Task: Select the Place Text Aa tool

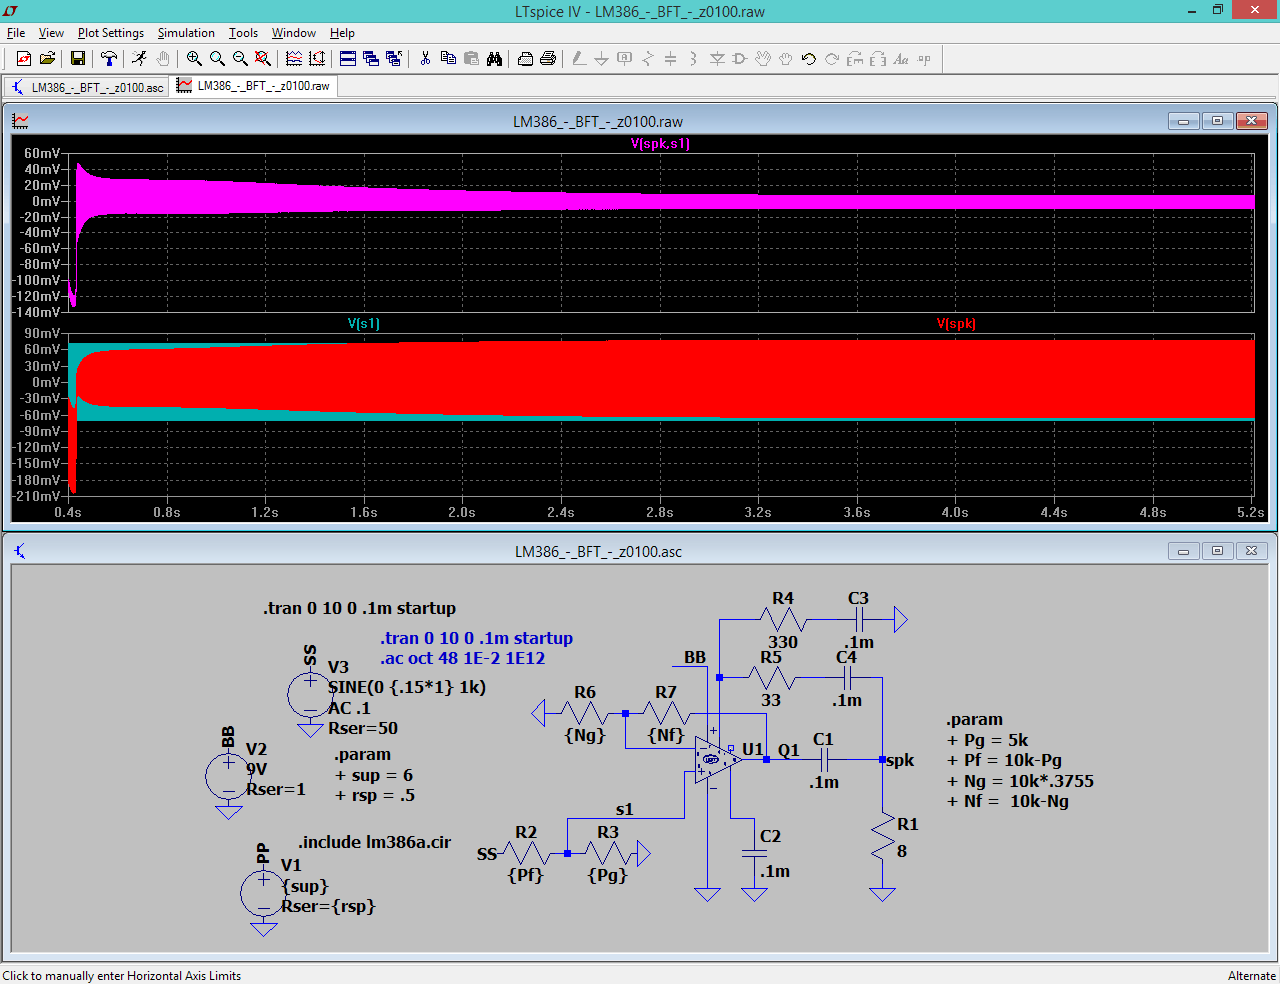Action: pos(901,59)
